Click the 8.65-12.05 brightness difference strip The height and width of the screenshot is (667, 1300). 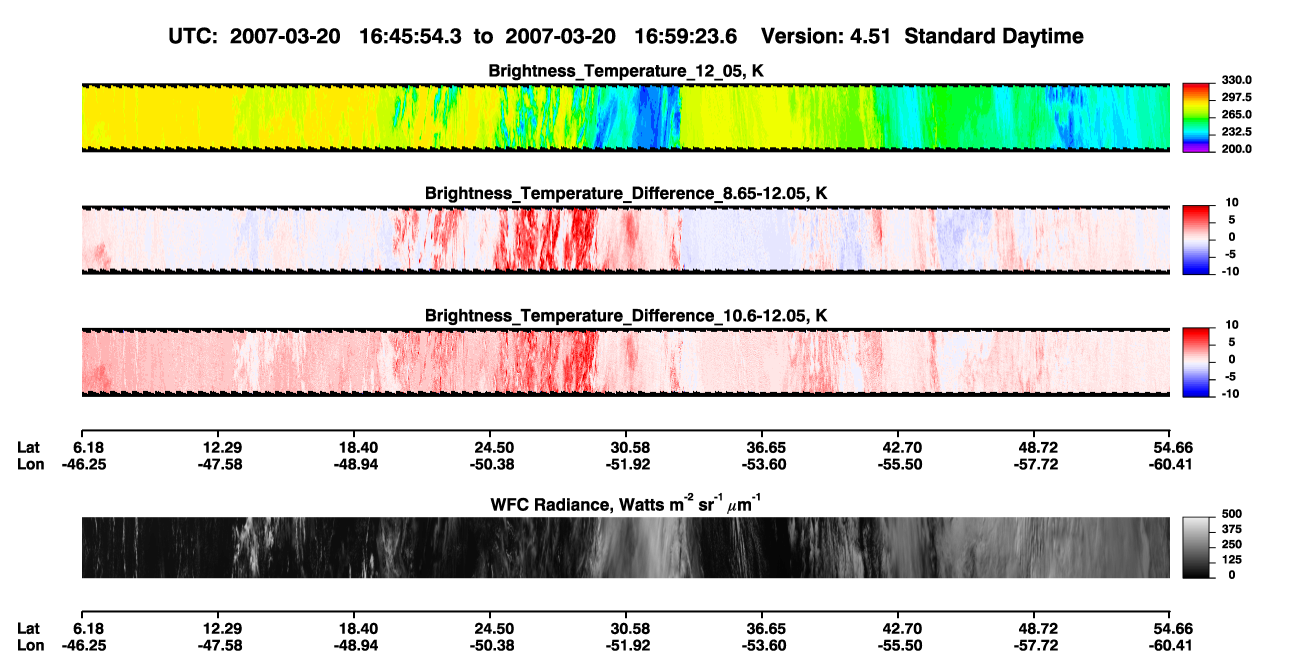pos(625,240)
